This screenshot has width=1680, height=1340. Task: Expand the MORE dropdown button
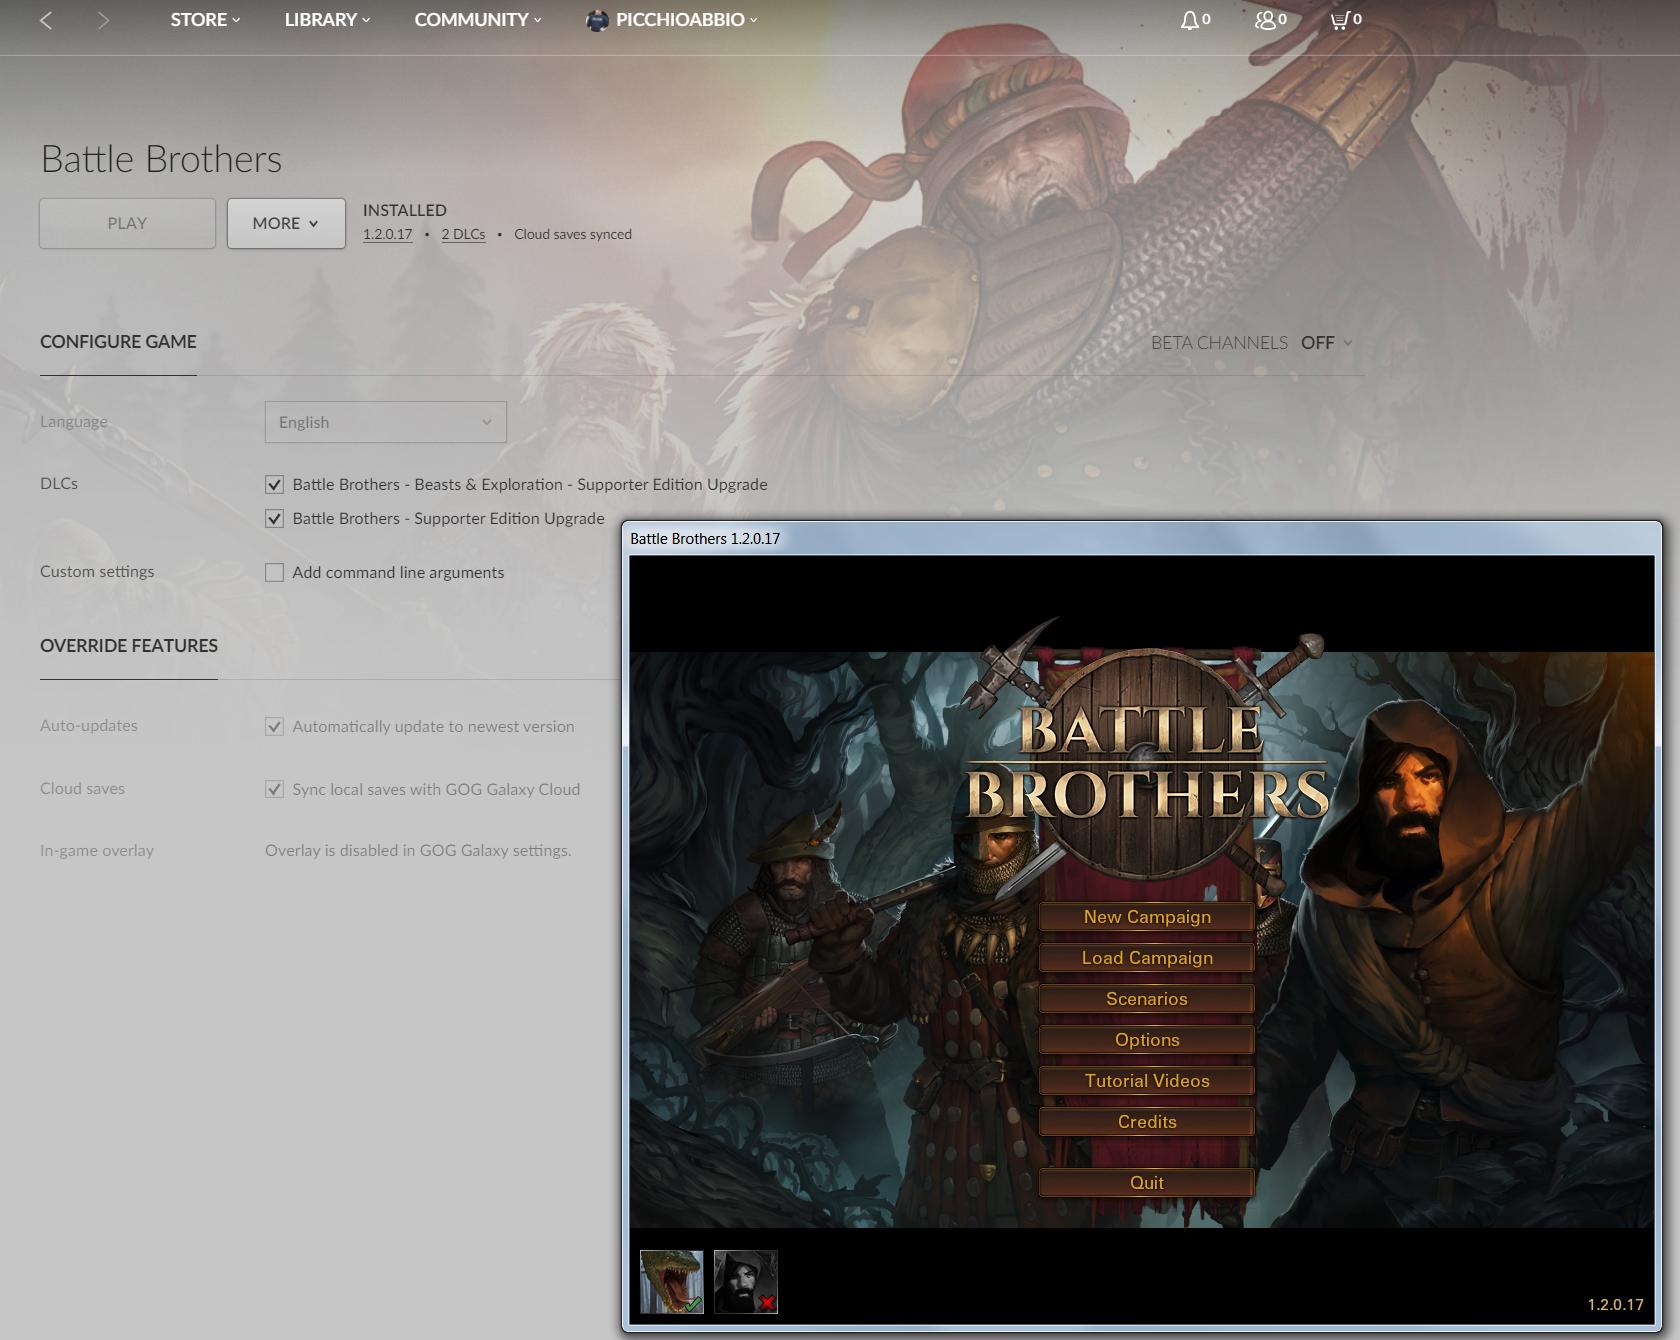[286, 223]
